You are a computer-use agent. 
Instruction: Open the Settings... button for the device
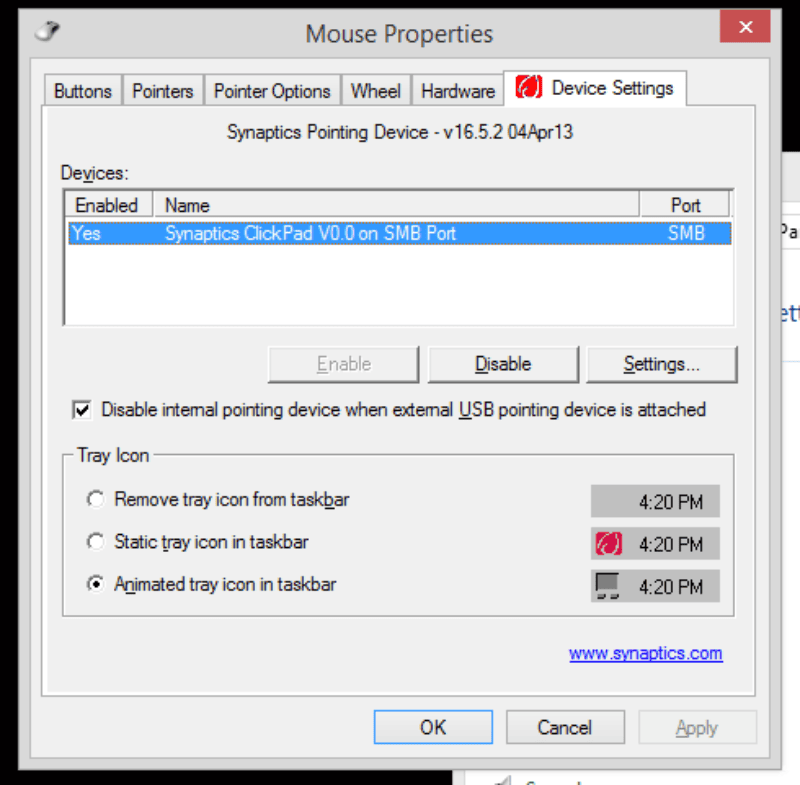662,364
